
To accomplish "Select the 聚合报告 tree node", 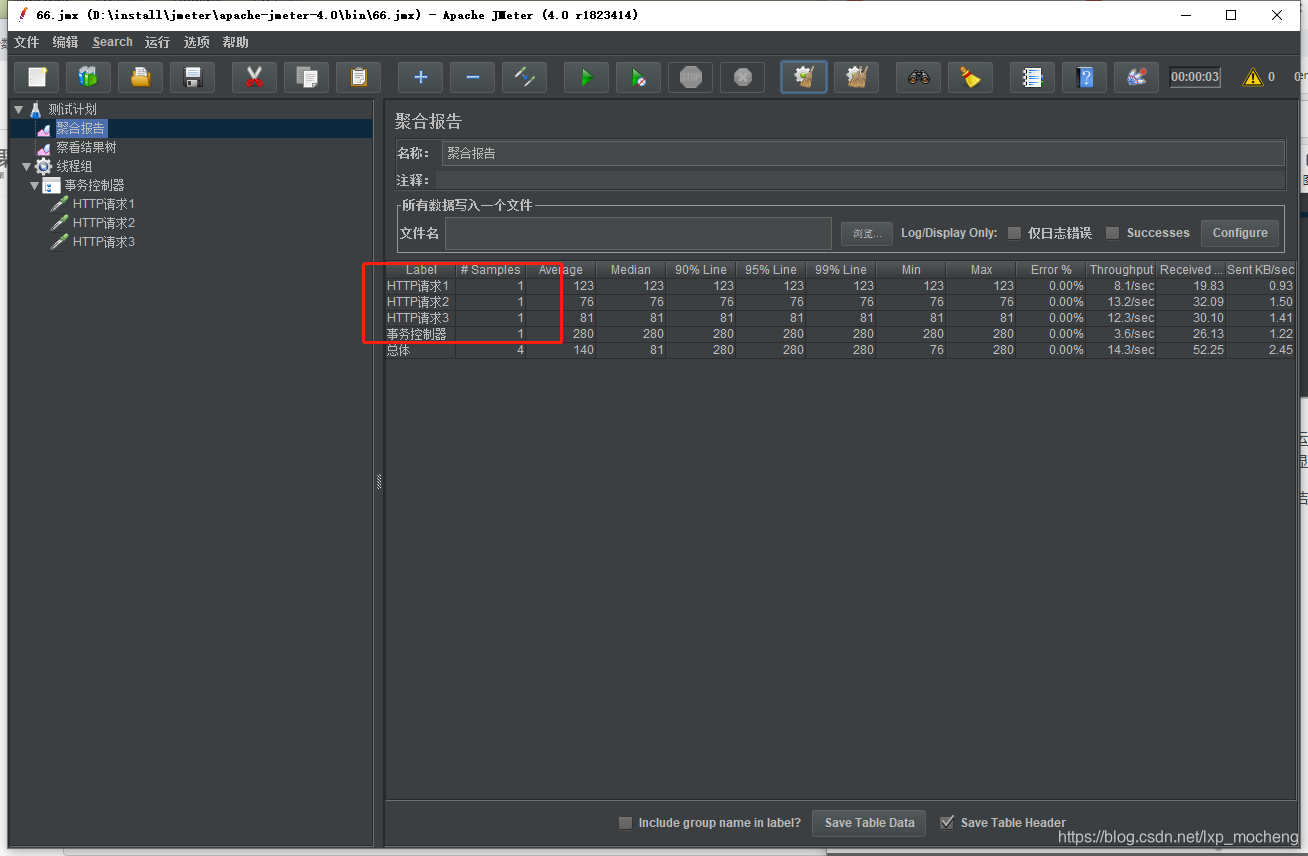I will click(x=80, y=128).
